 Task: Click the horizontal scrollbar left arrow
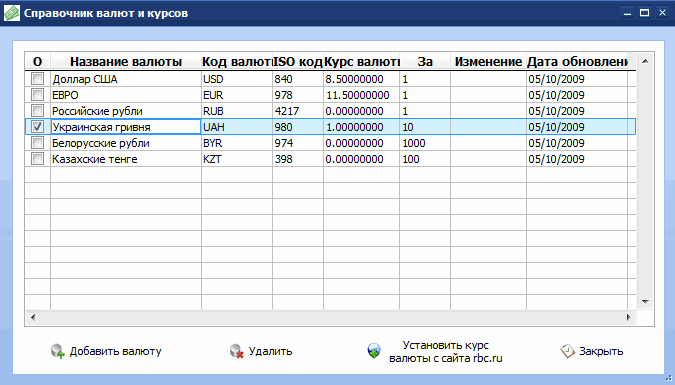point(33,317)
